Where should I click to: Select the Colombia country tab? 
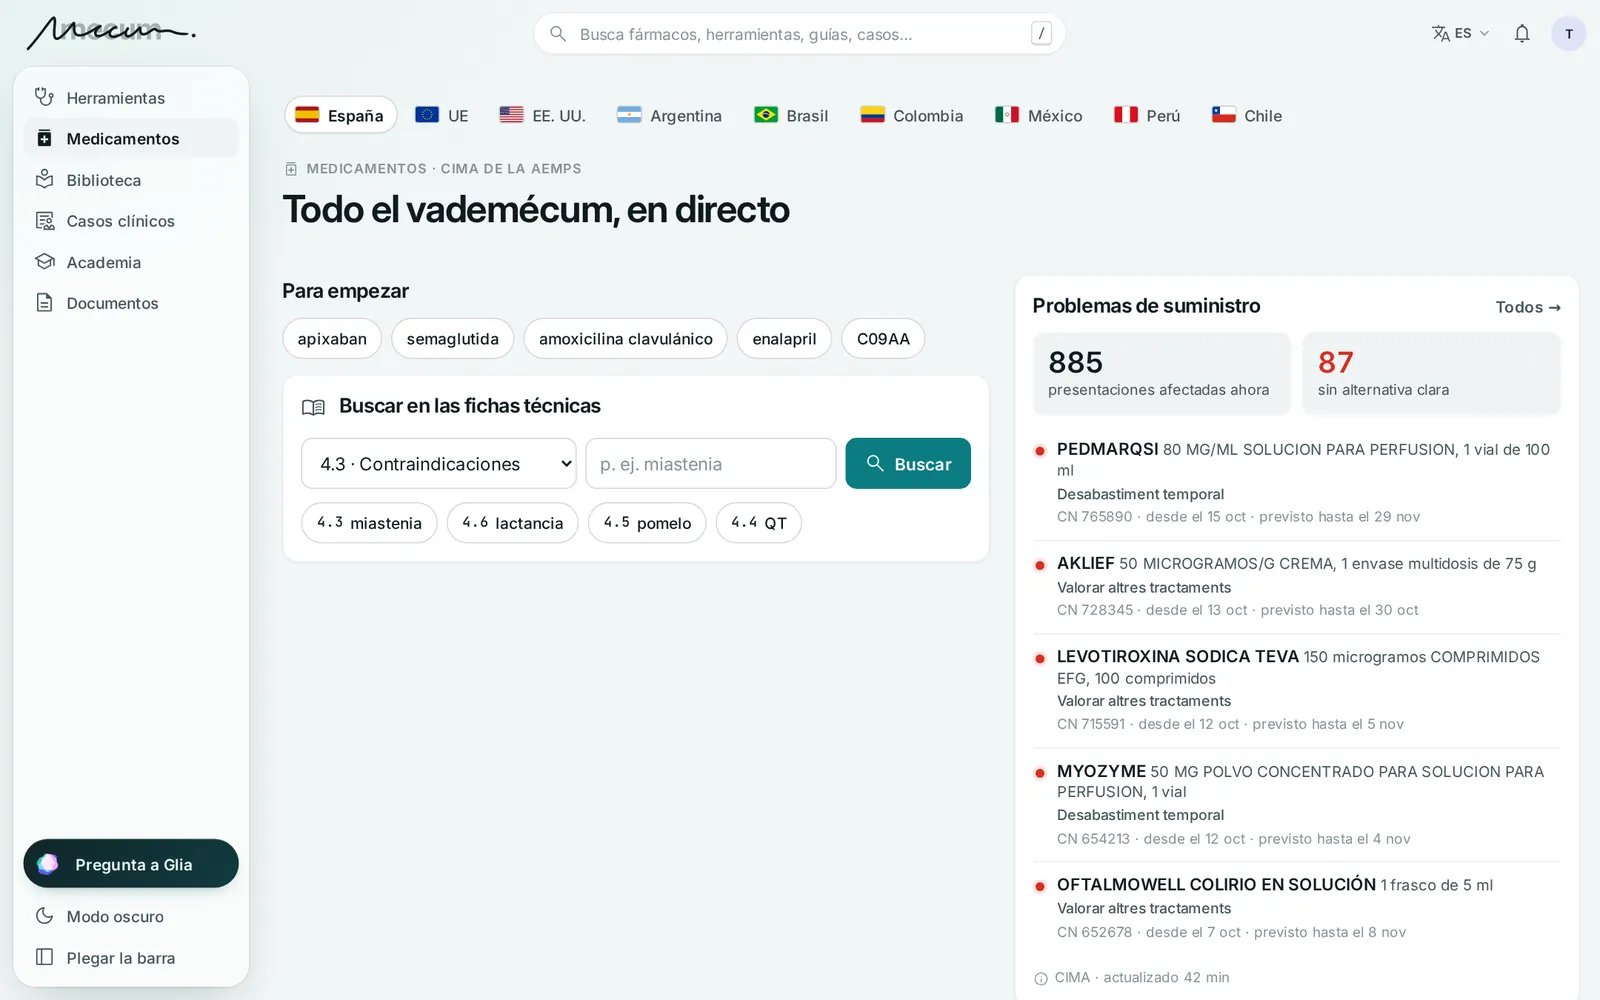[912, 115]
